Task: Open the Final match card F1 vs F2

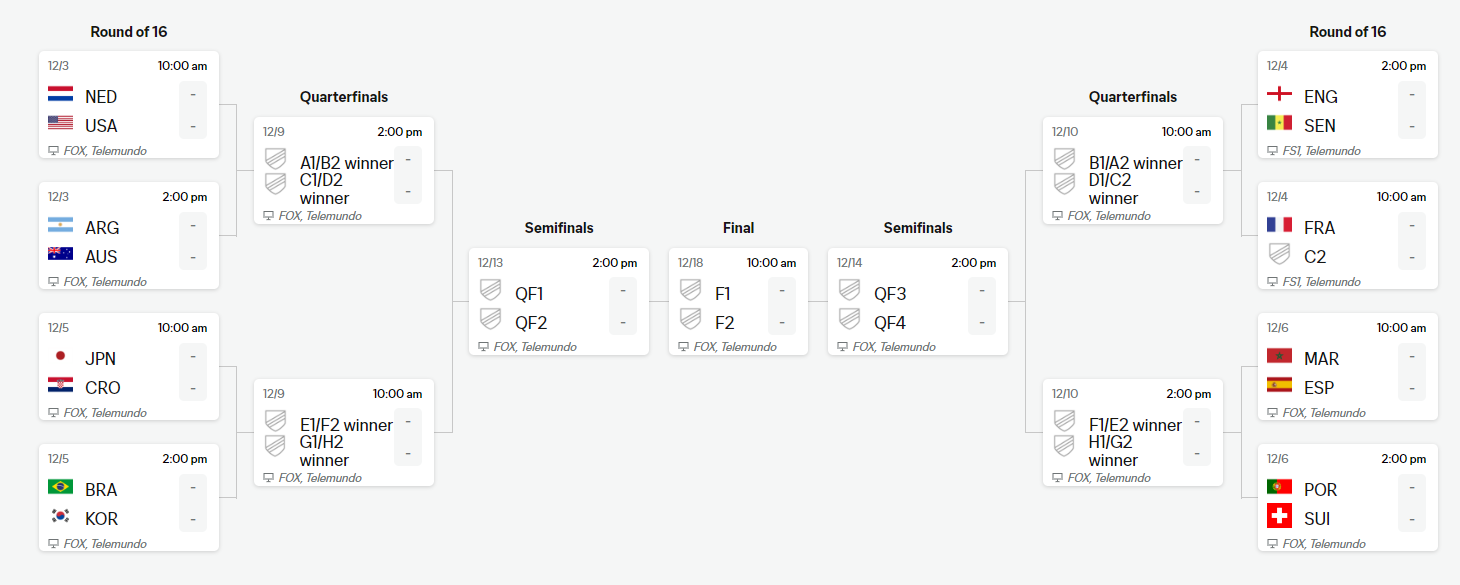Action: pos(738,301)
